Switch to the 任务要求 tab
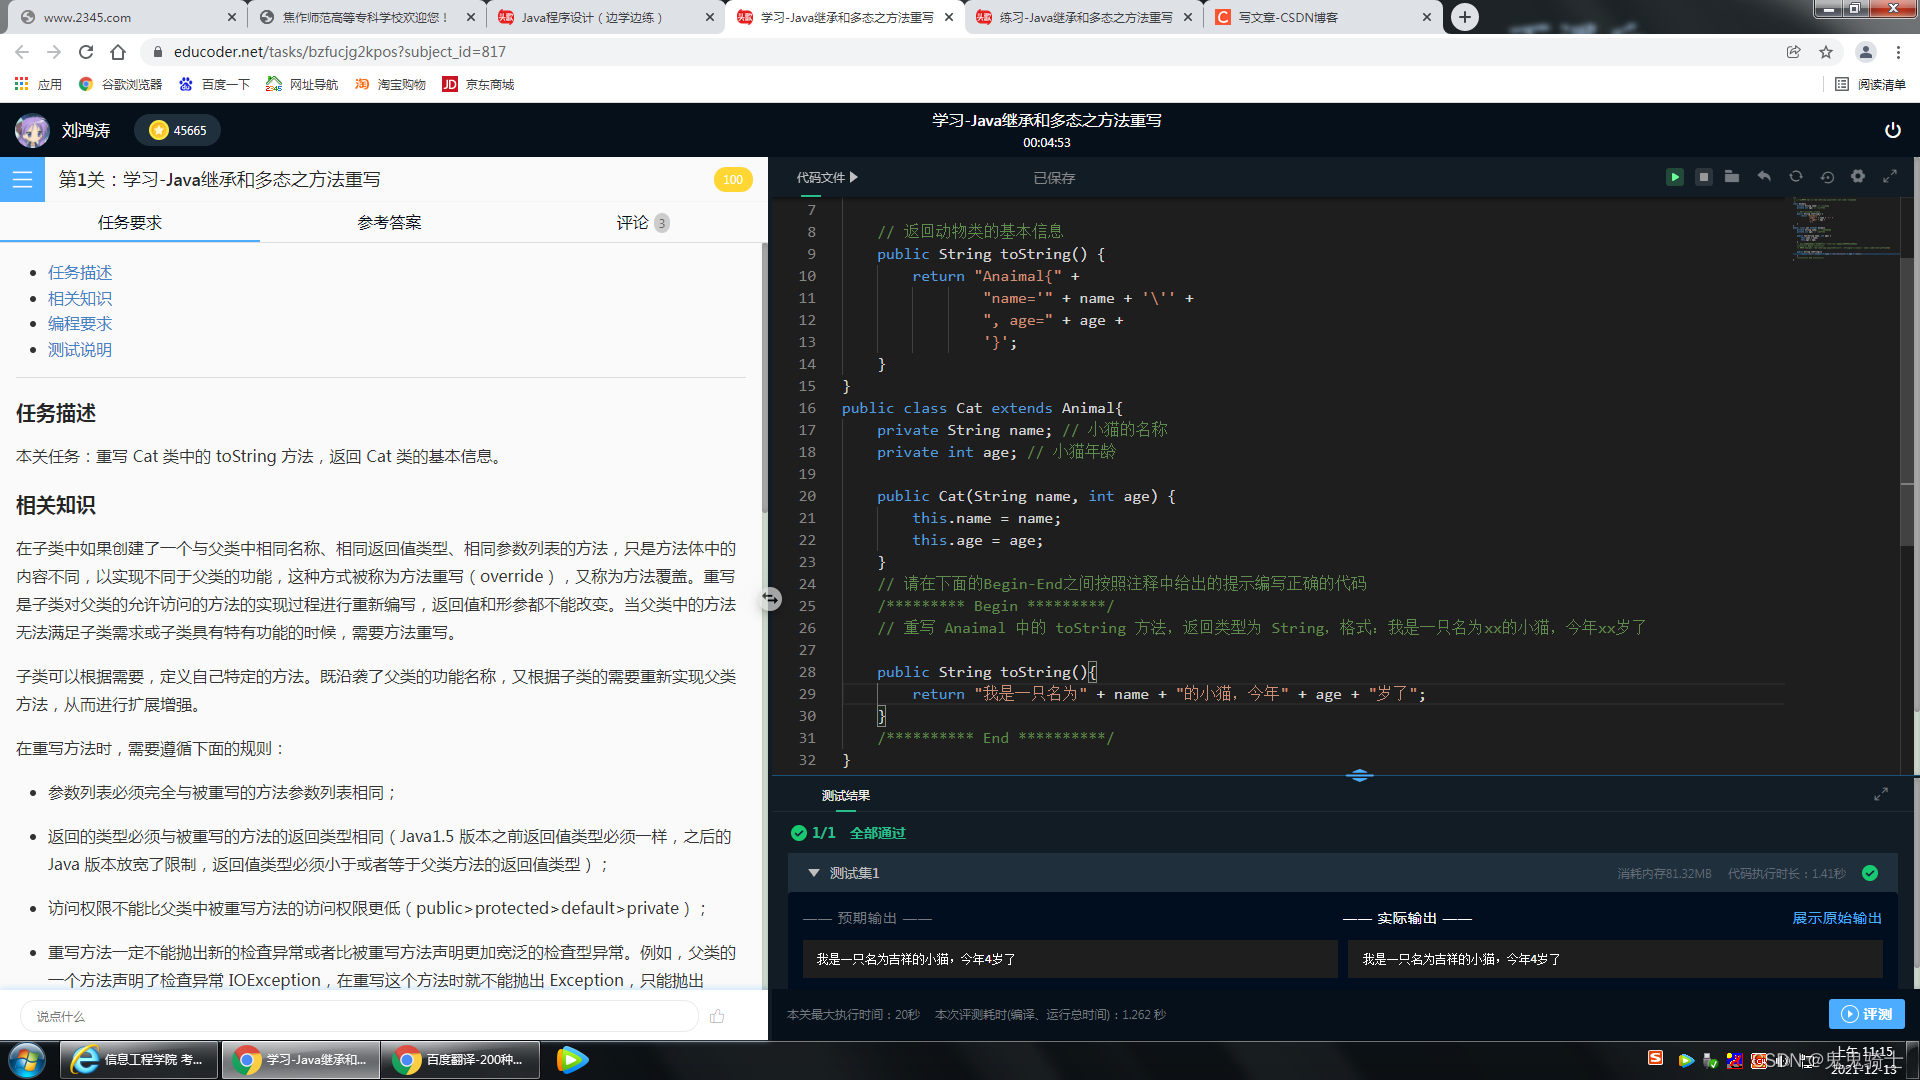1920x1080 pixels. (x=130, y=222)
